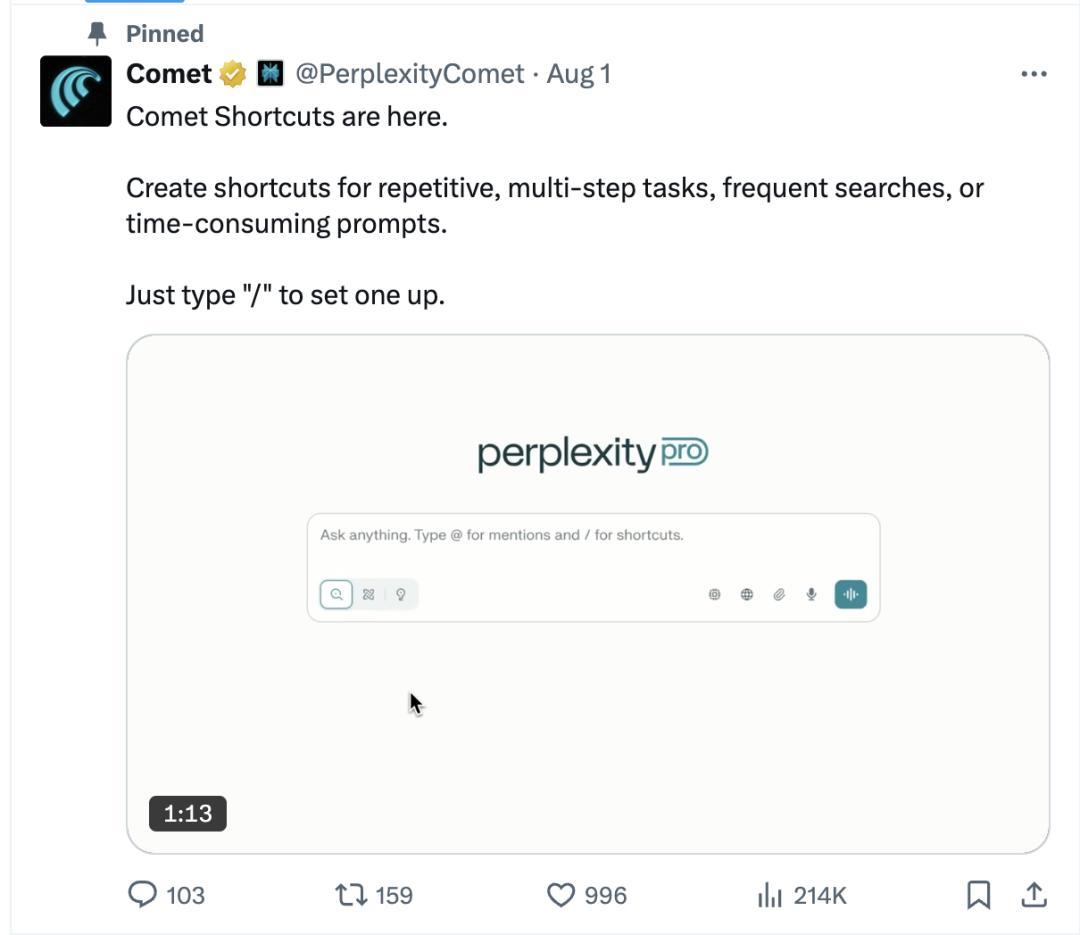Open the Aug 1 post timestamp
Screen dimensions: 1080x935
click(x=579, y=74)
